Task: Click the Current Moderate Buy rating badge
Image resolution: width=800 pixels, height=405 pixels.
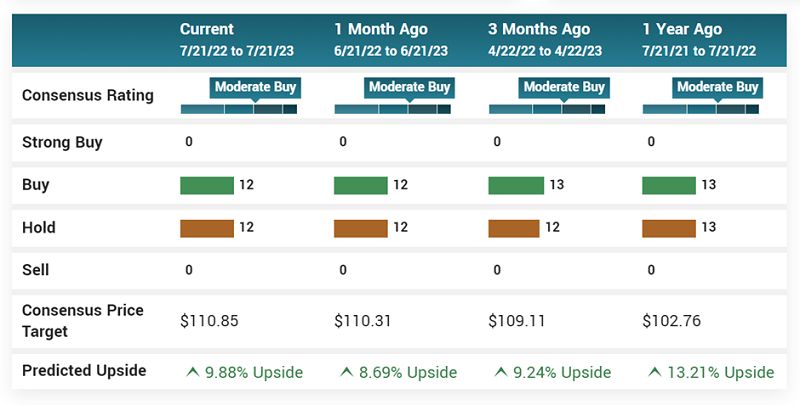Action: click(x=255, y=88)
